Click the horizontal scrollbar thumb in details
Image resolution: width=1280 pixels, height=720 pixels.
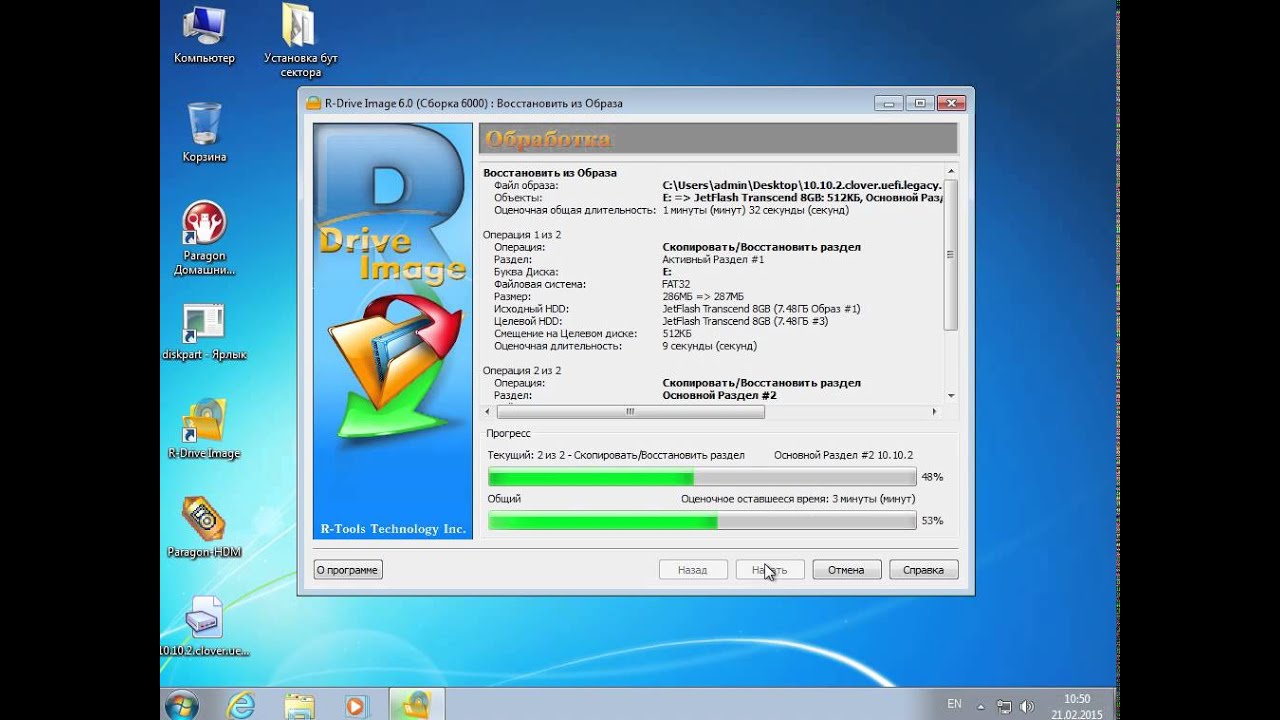(x=630, y=411)
